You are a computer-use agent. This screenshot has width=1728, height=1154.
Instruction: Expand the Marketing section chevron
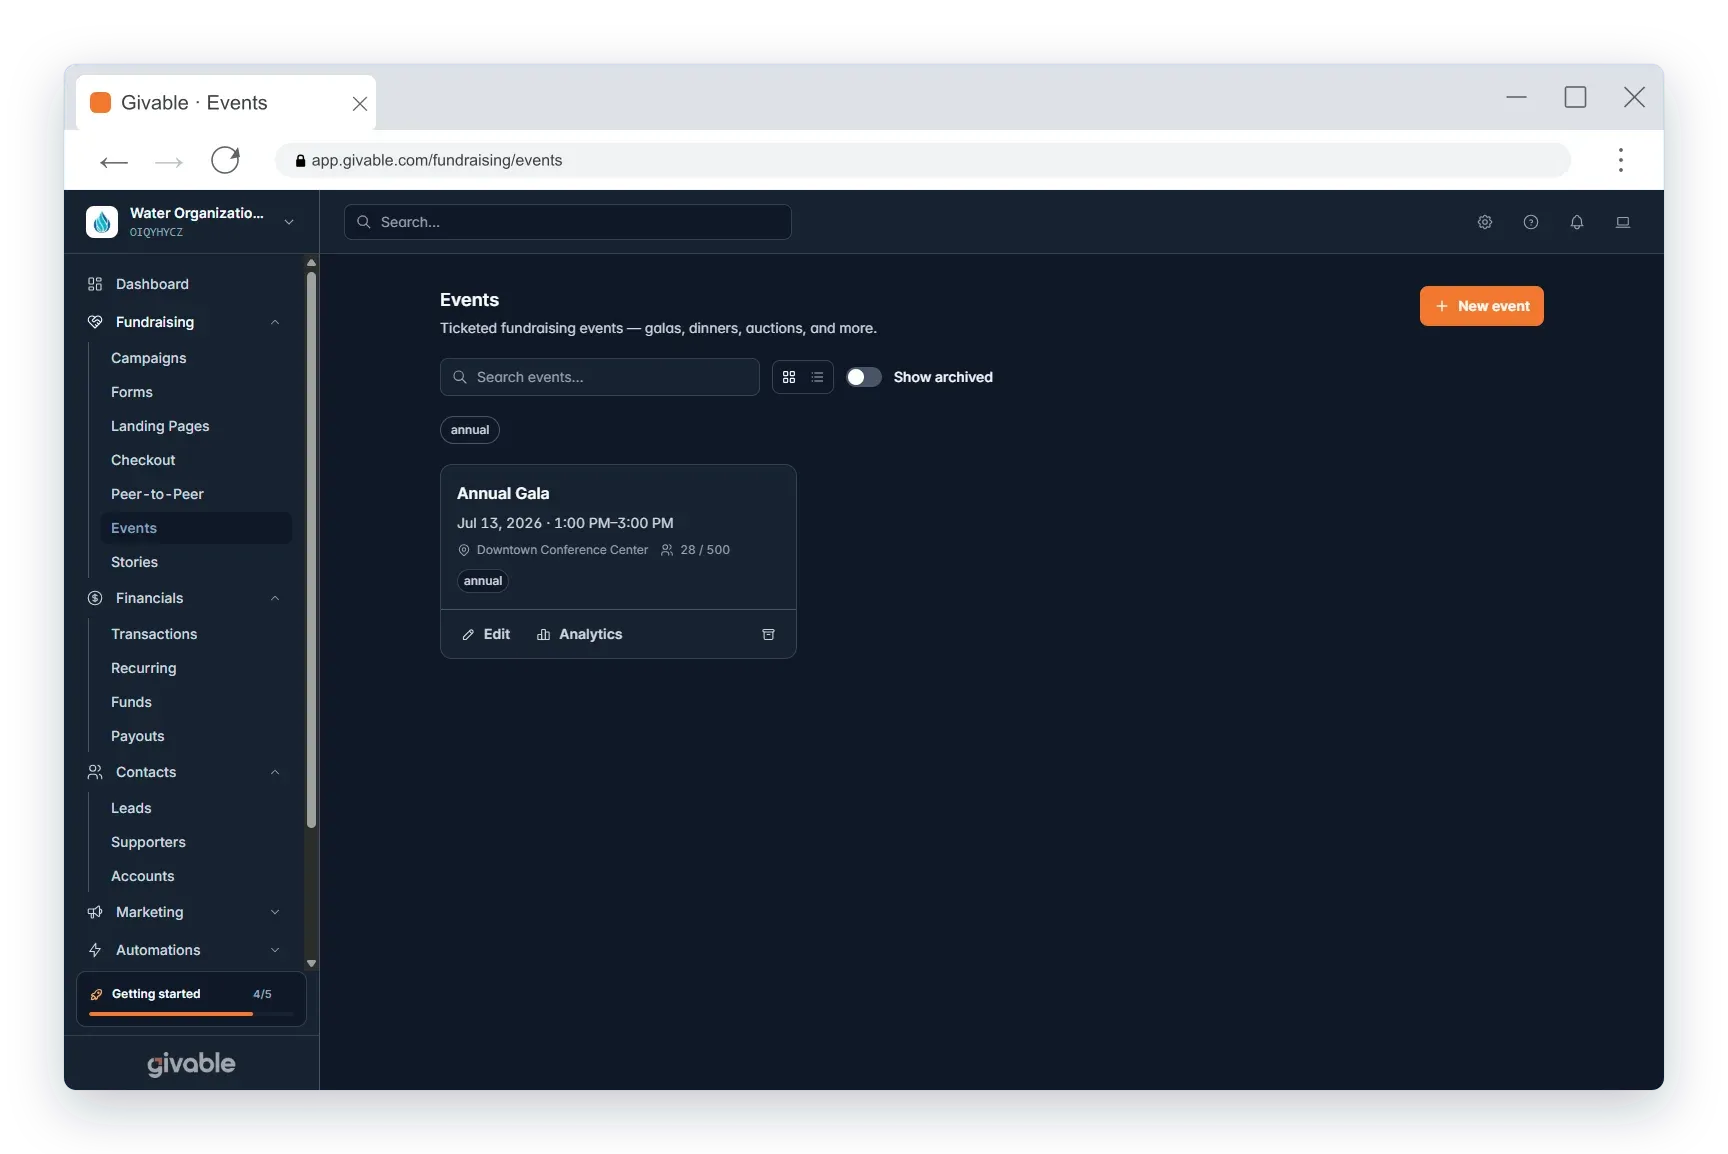coord(275,912)
